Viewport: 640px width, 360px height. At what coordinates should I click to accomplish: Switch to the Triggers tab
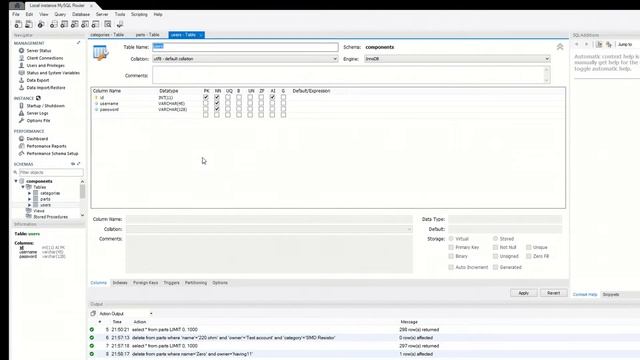click(x=171, y=282)
